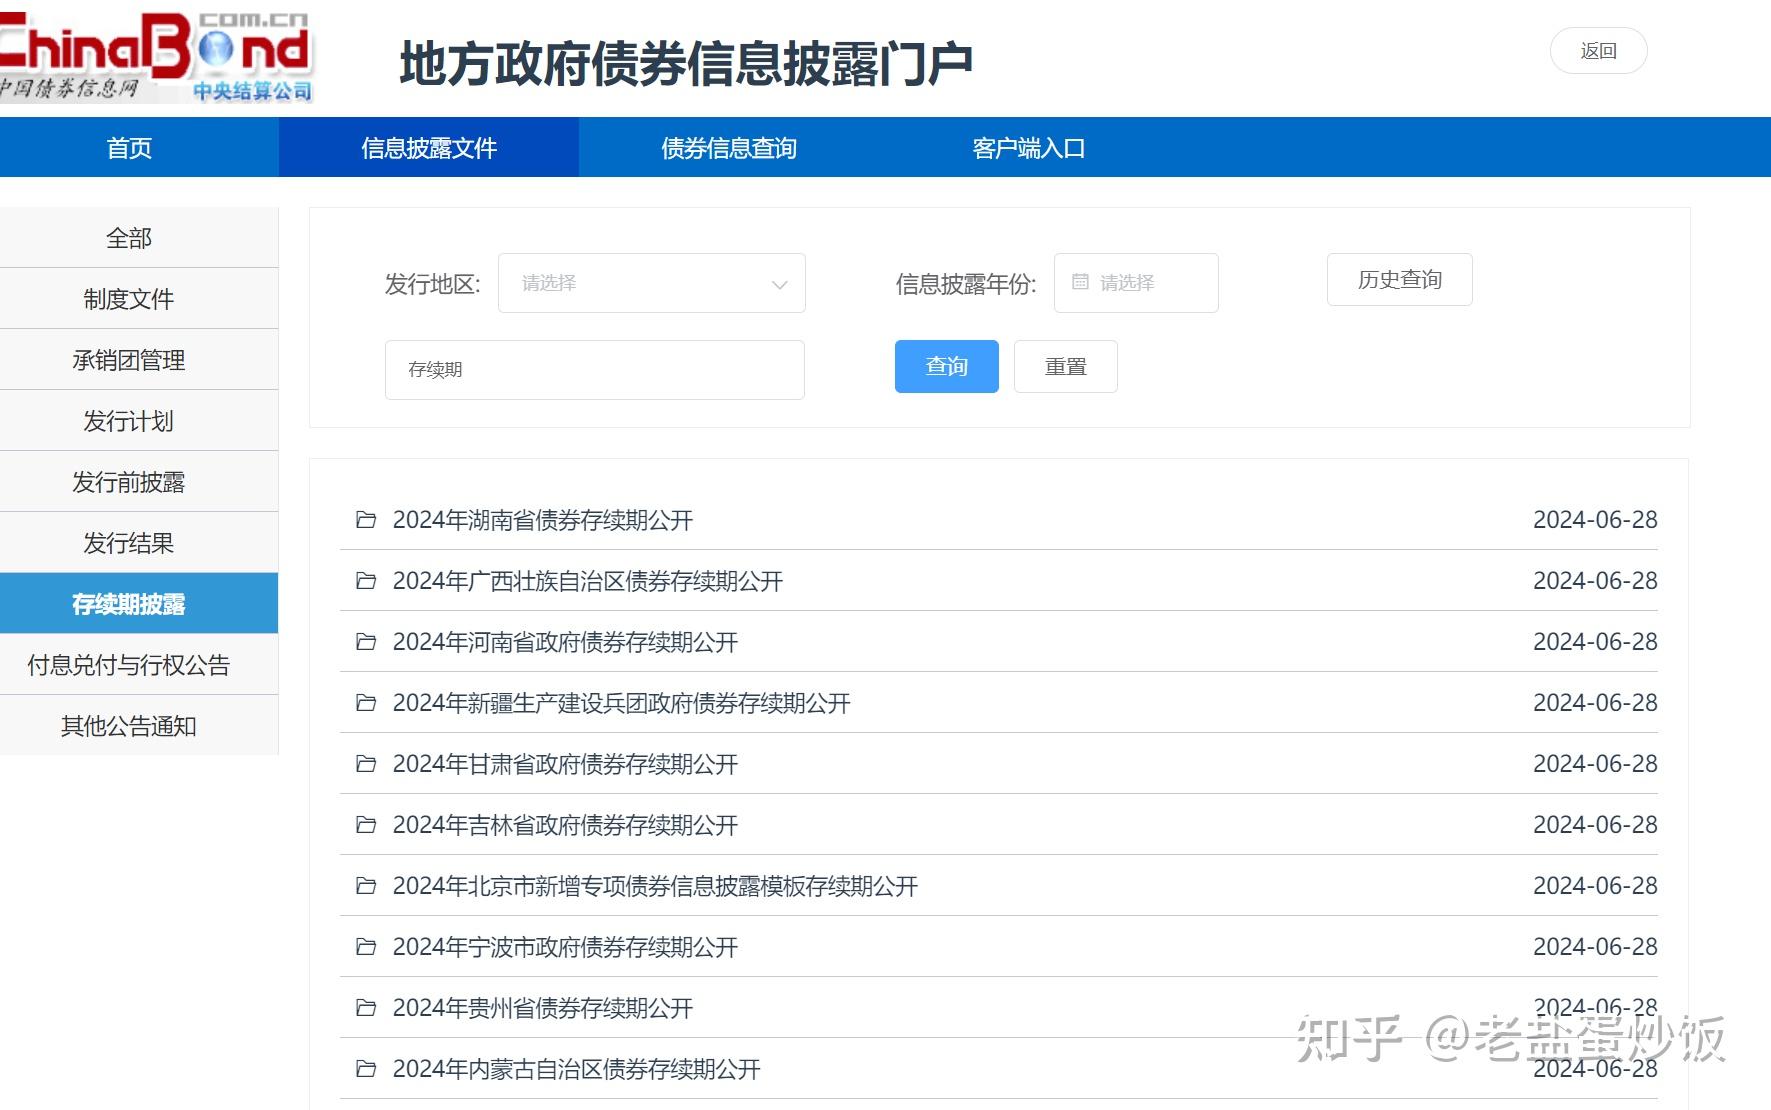Go to 首页 tab
The height and width of the screenshot is (1110, 1771).
[129, 148]
